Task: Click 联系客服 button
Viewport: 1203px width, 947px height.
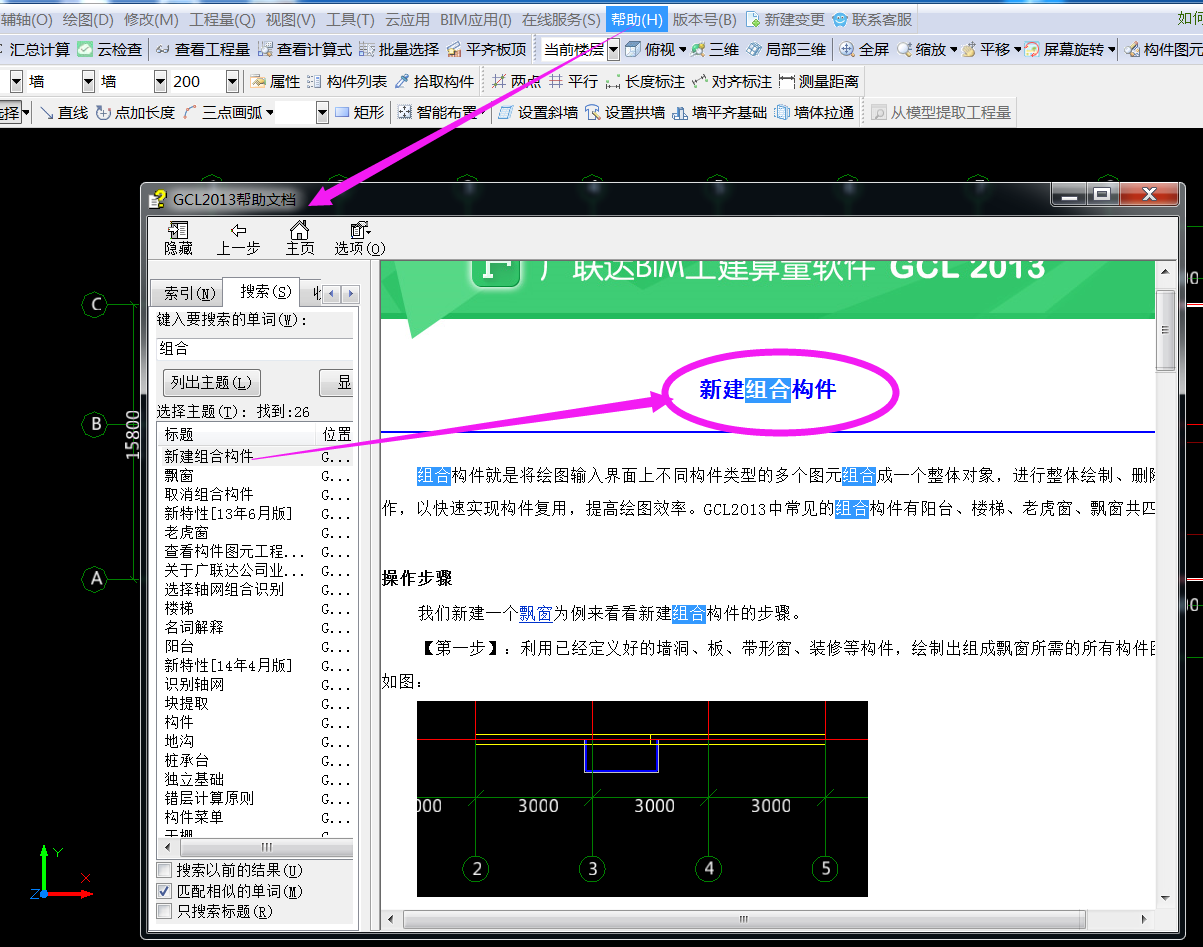Action: coord(872,19)
